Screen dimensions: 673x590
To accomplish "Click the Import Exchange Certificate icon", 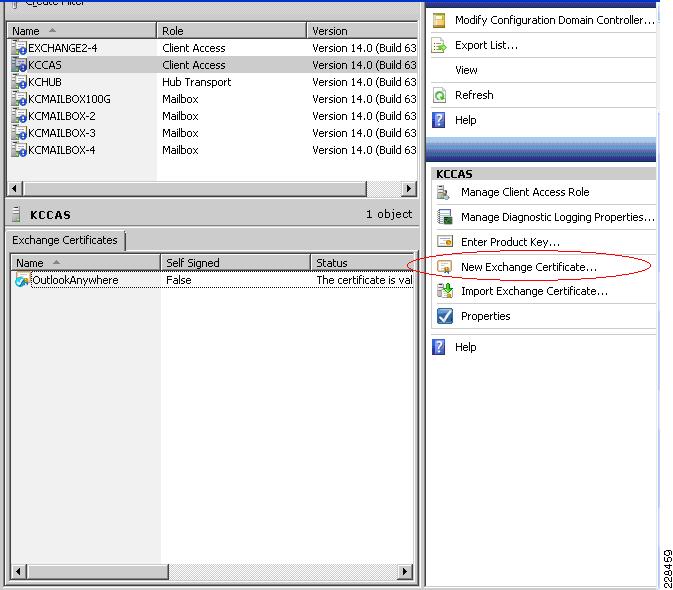I will coord(445,291).
